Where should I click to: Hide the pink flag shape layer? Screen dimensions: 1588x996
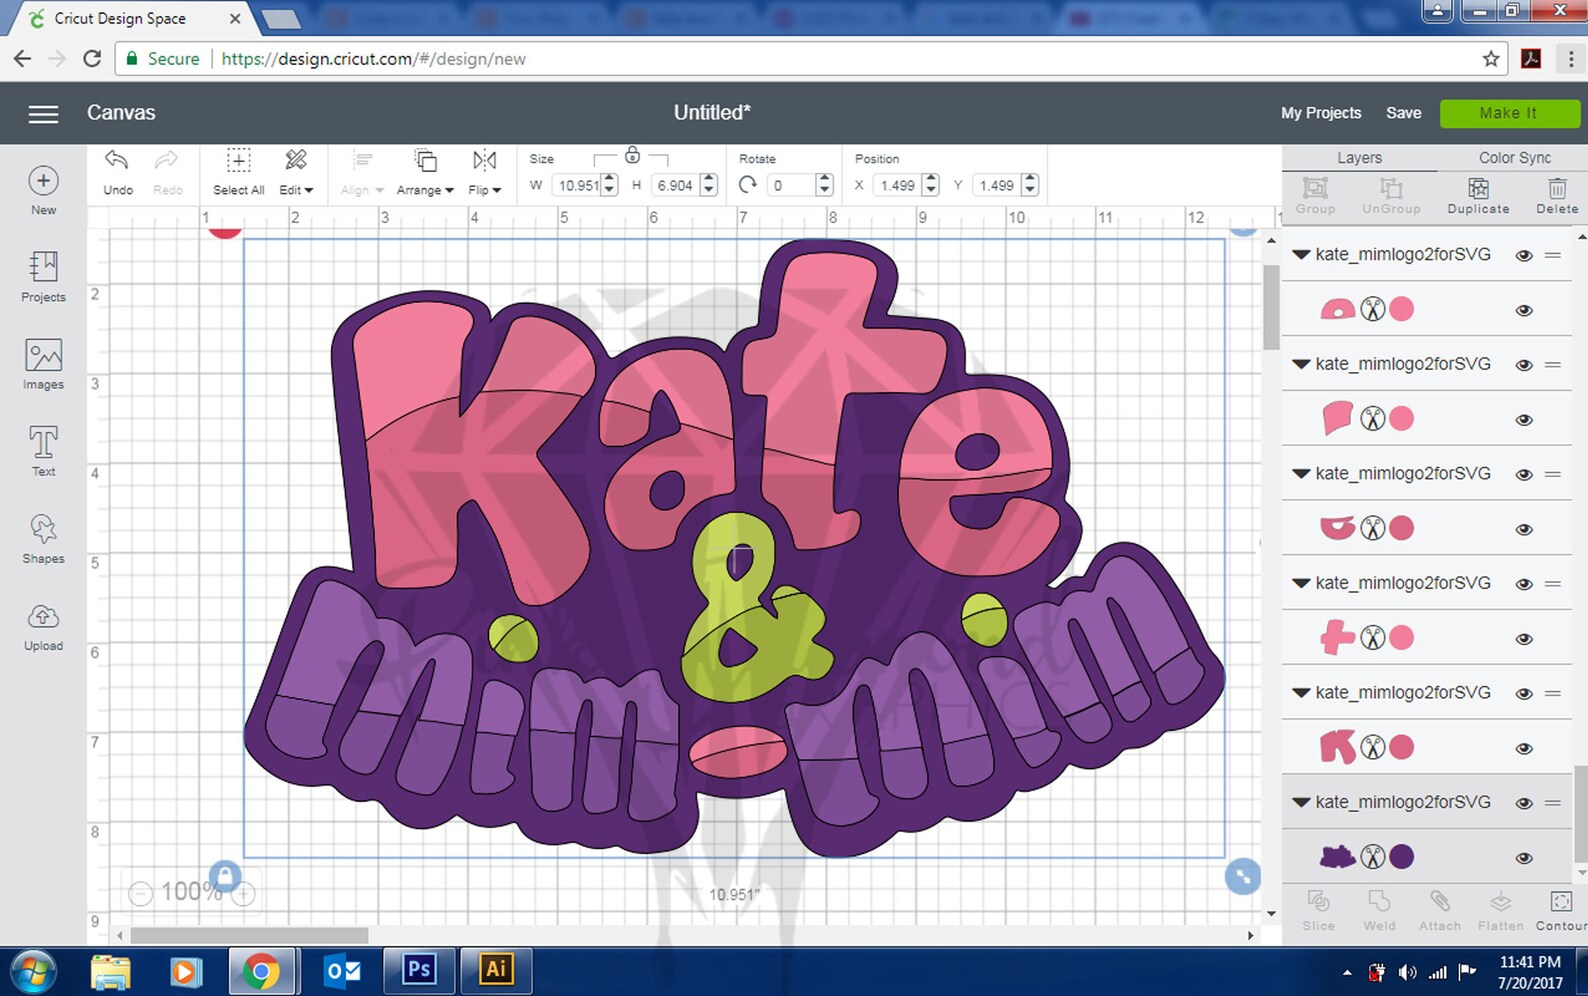[x=1524, y=420]
